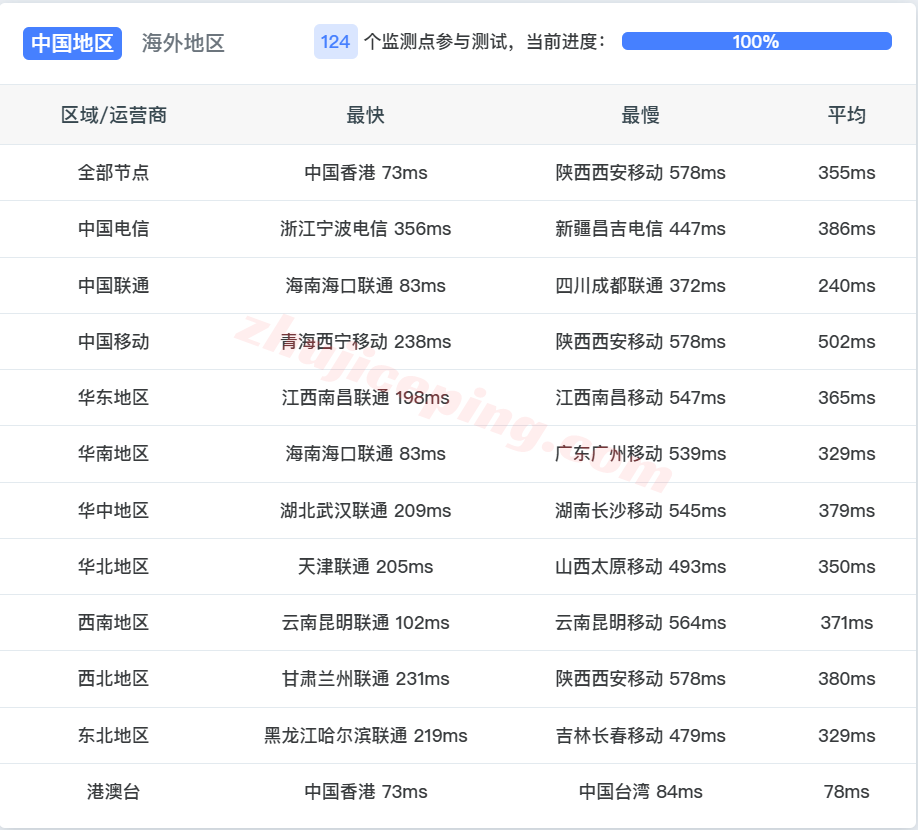
Task: Click 天津联通 205ms cell
Action: pyautogui.click(x=366, y=567)
